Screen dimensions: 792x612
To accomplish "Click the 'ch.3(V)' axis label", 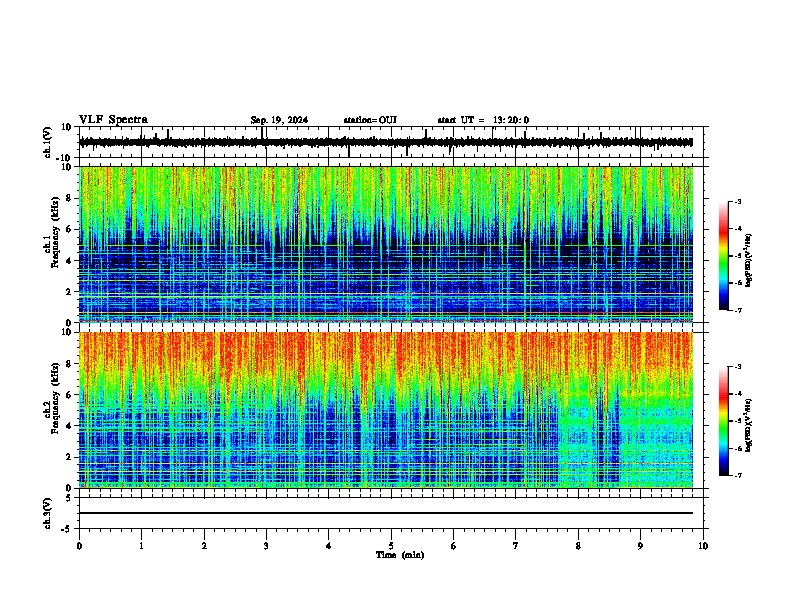I will click(48, 514).
